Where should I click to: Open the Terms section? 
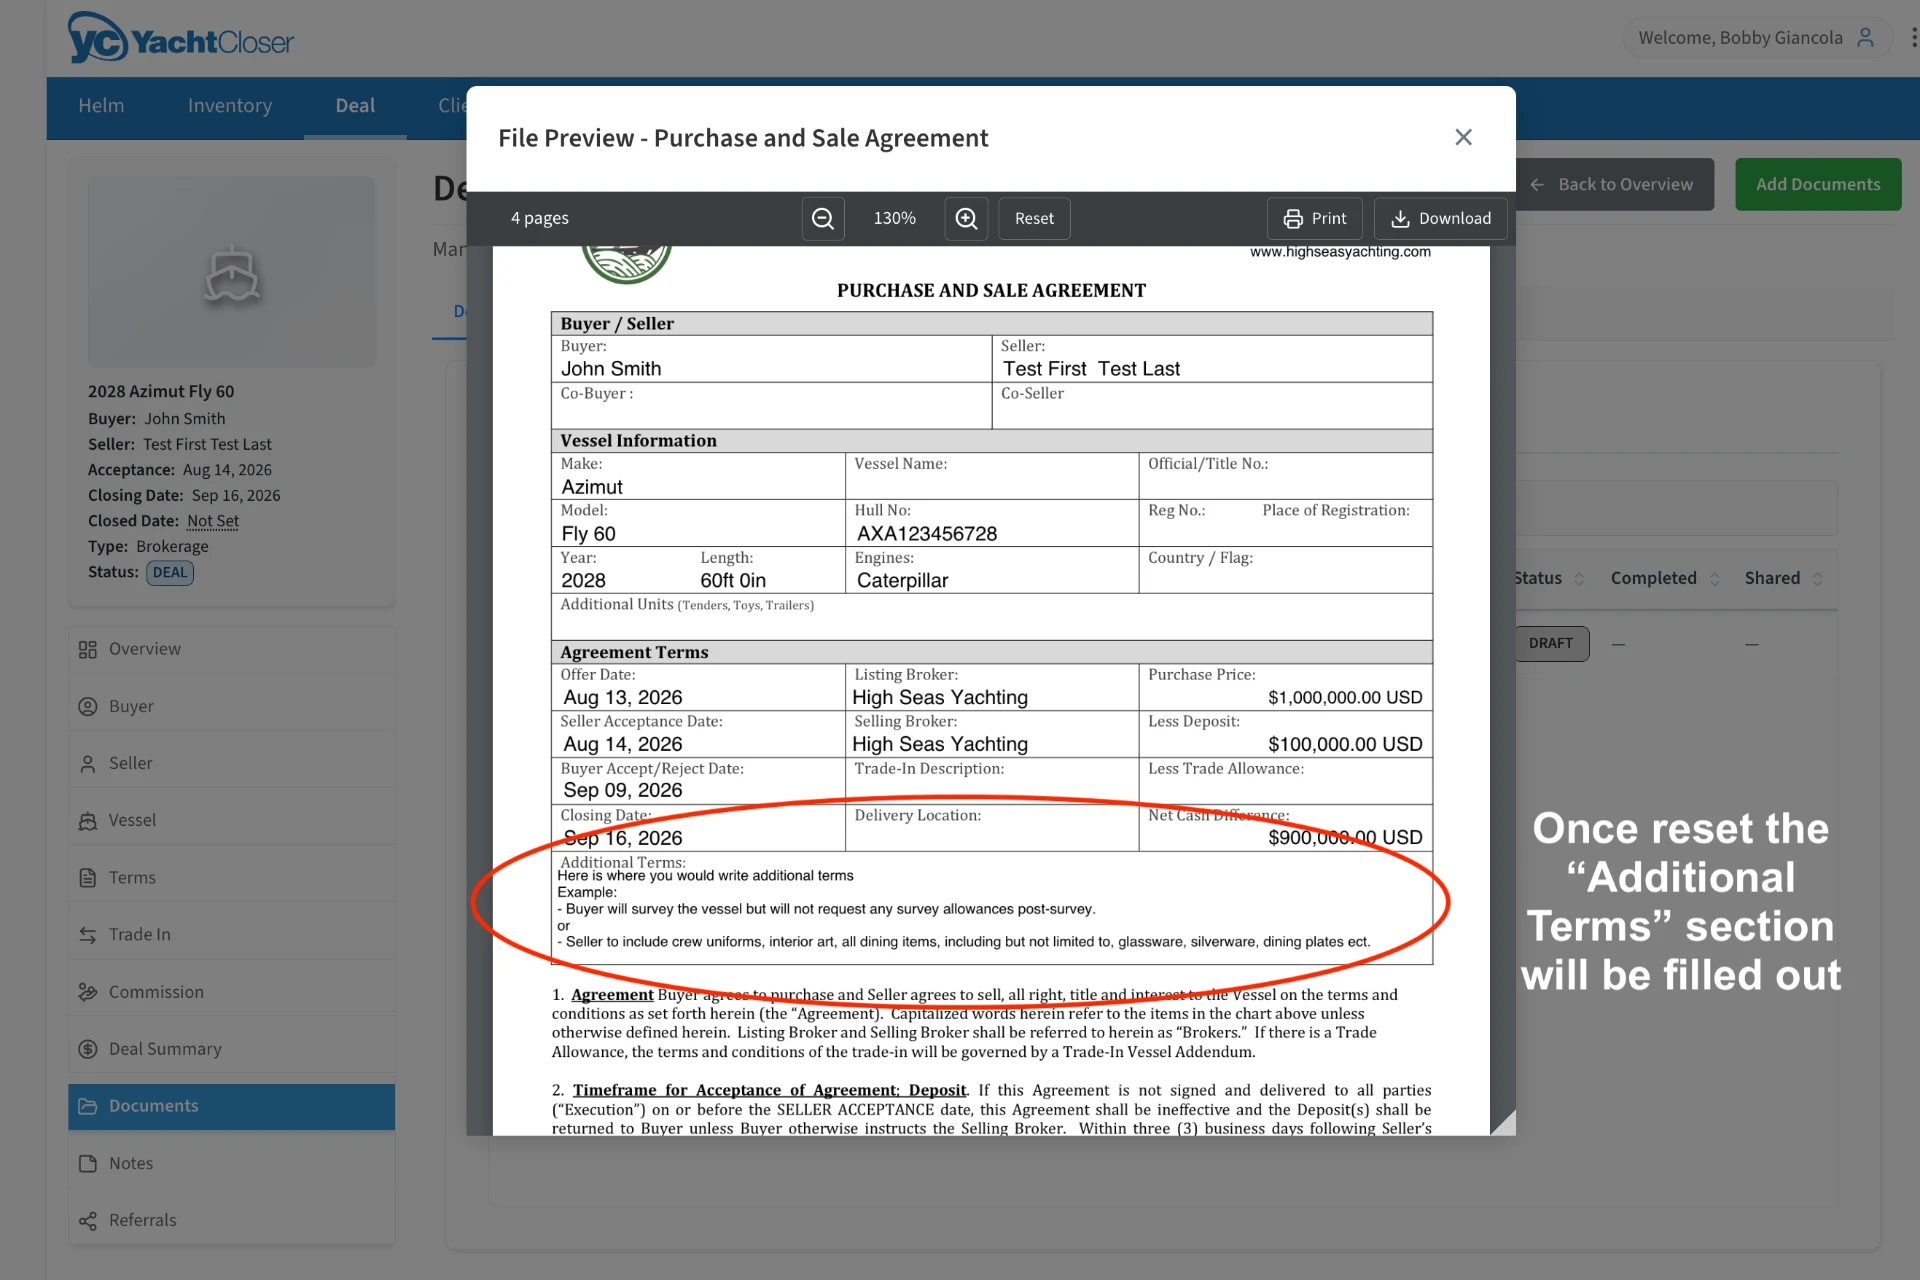click(231, 877)
